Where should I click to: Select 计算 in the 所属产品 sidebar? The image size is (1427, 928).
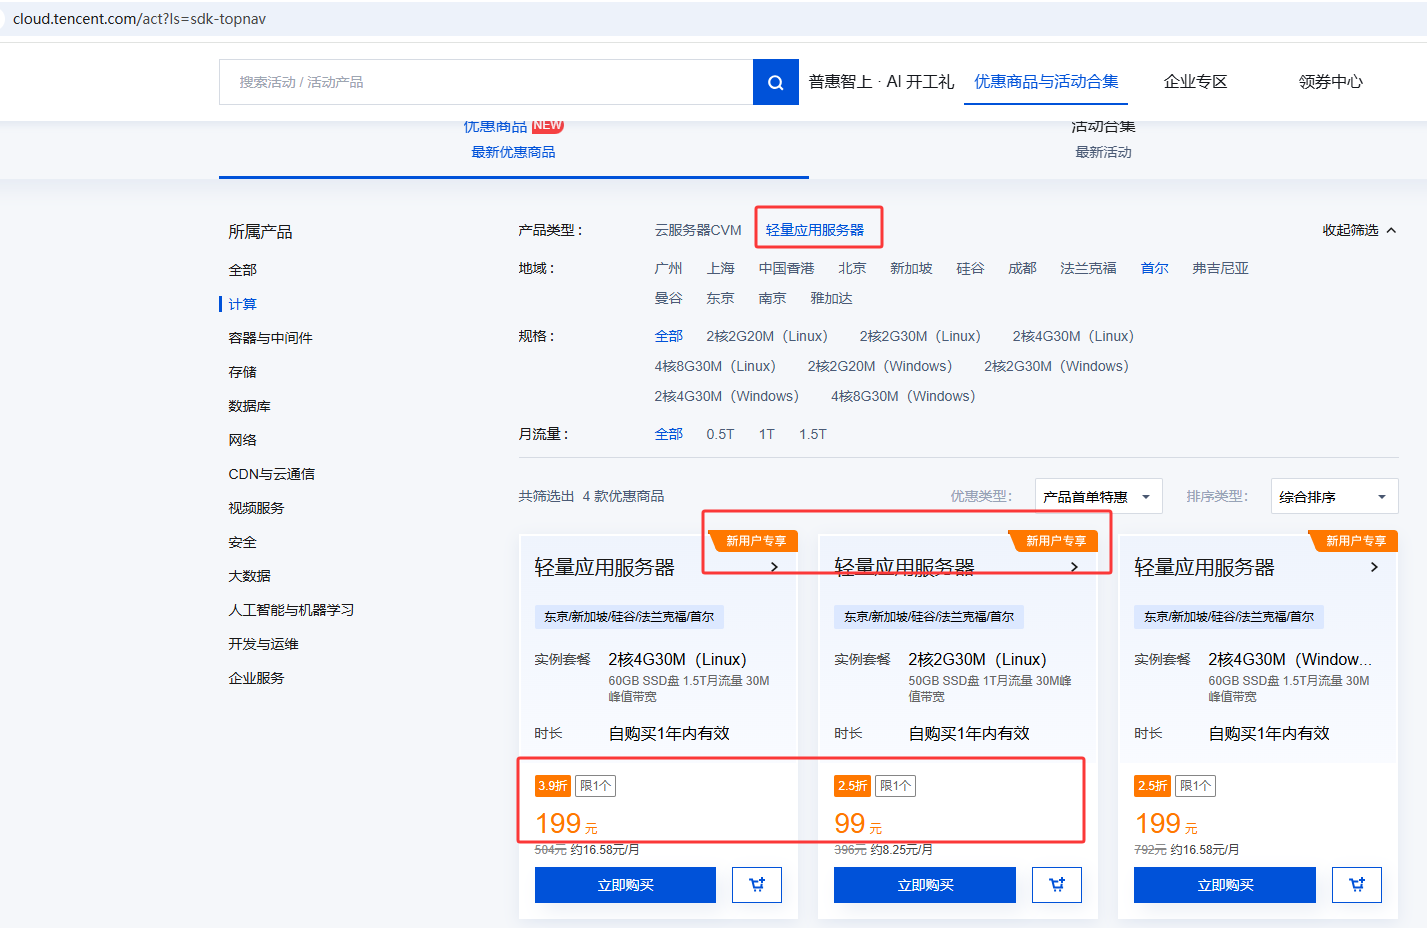(x=243, y=304)
